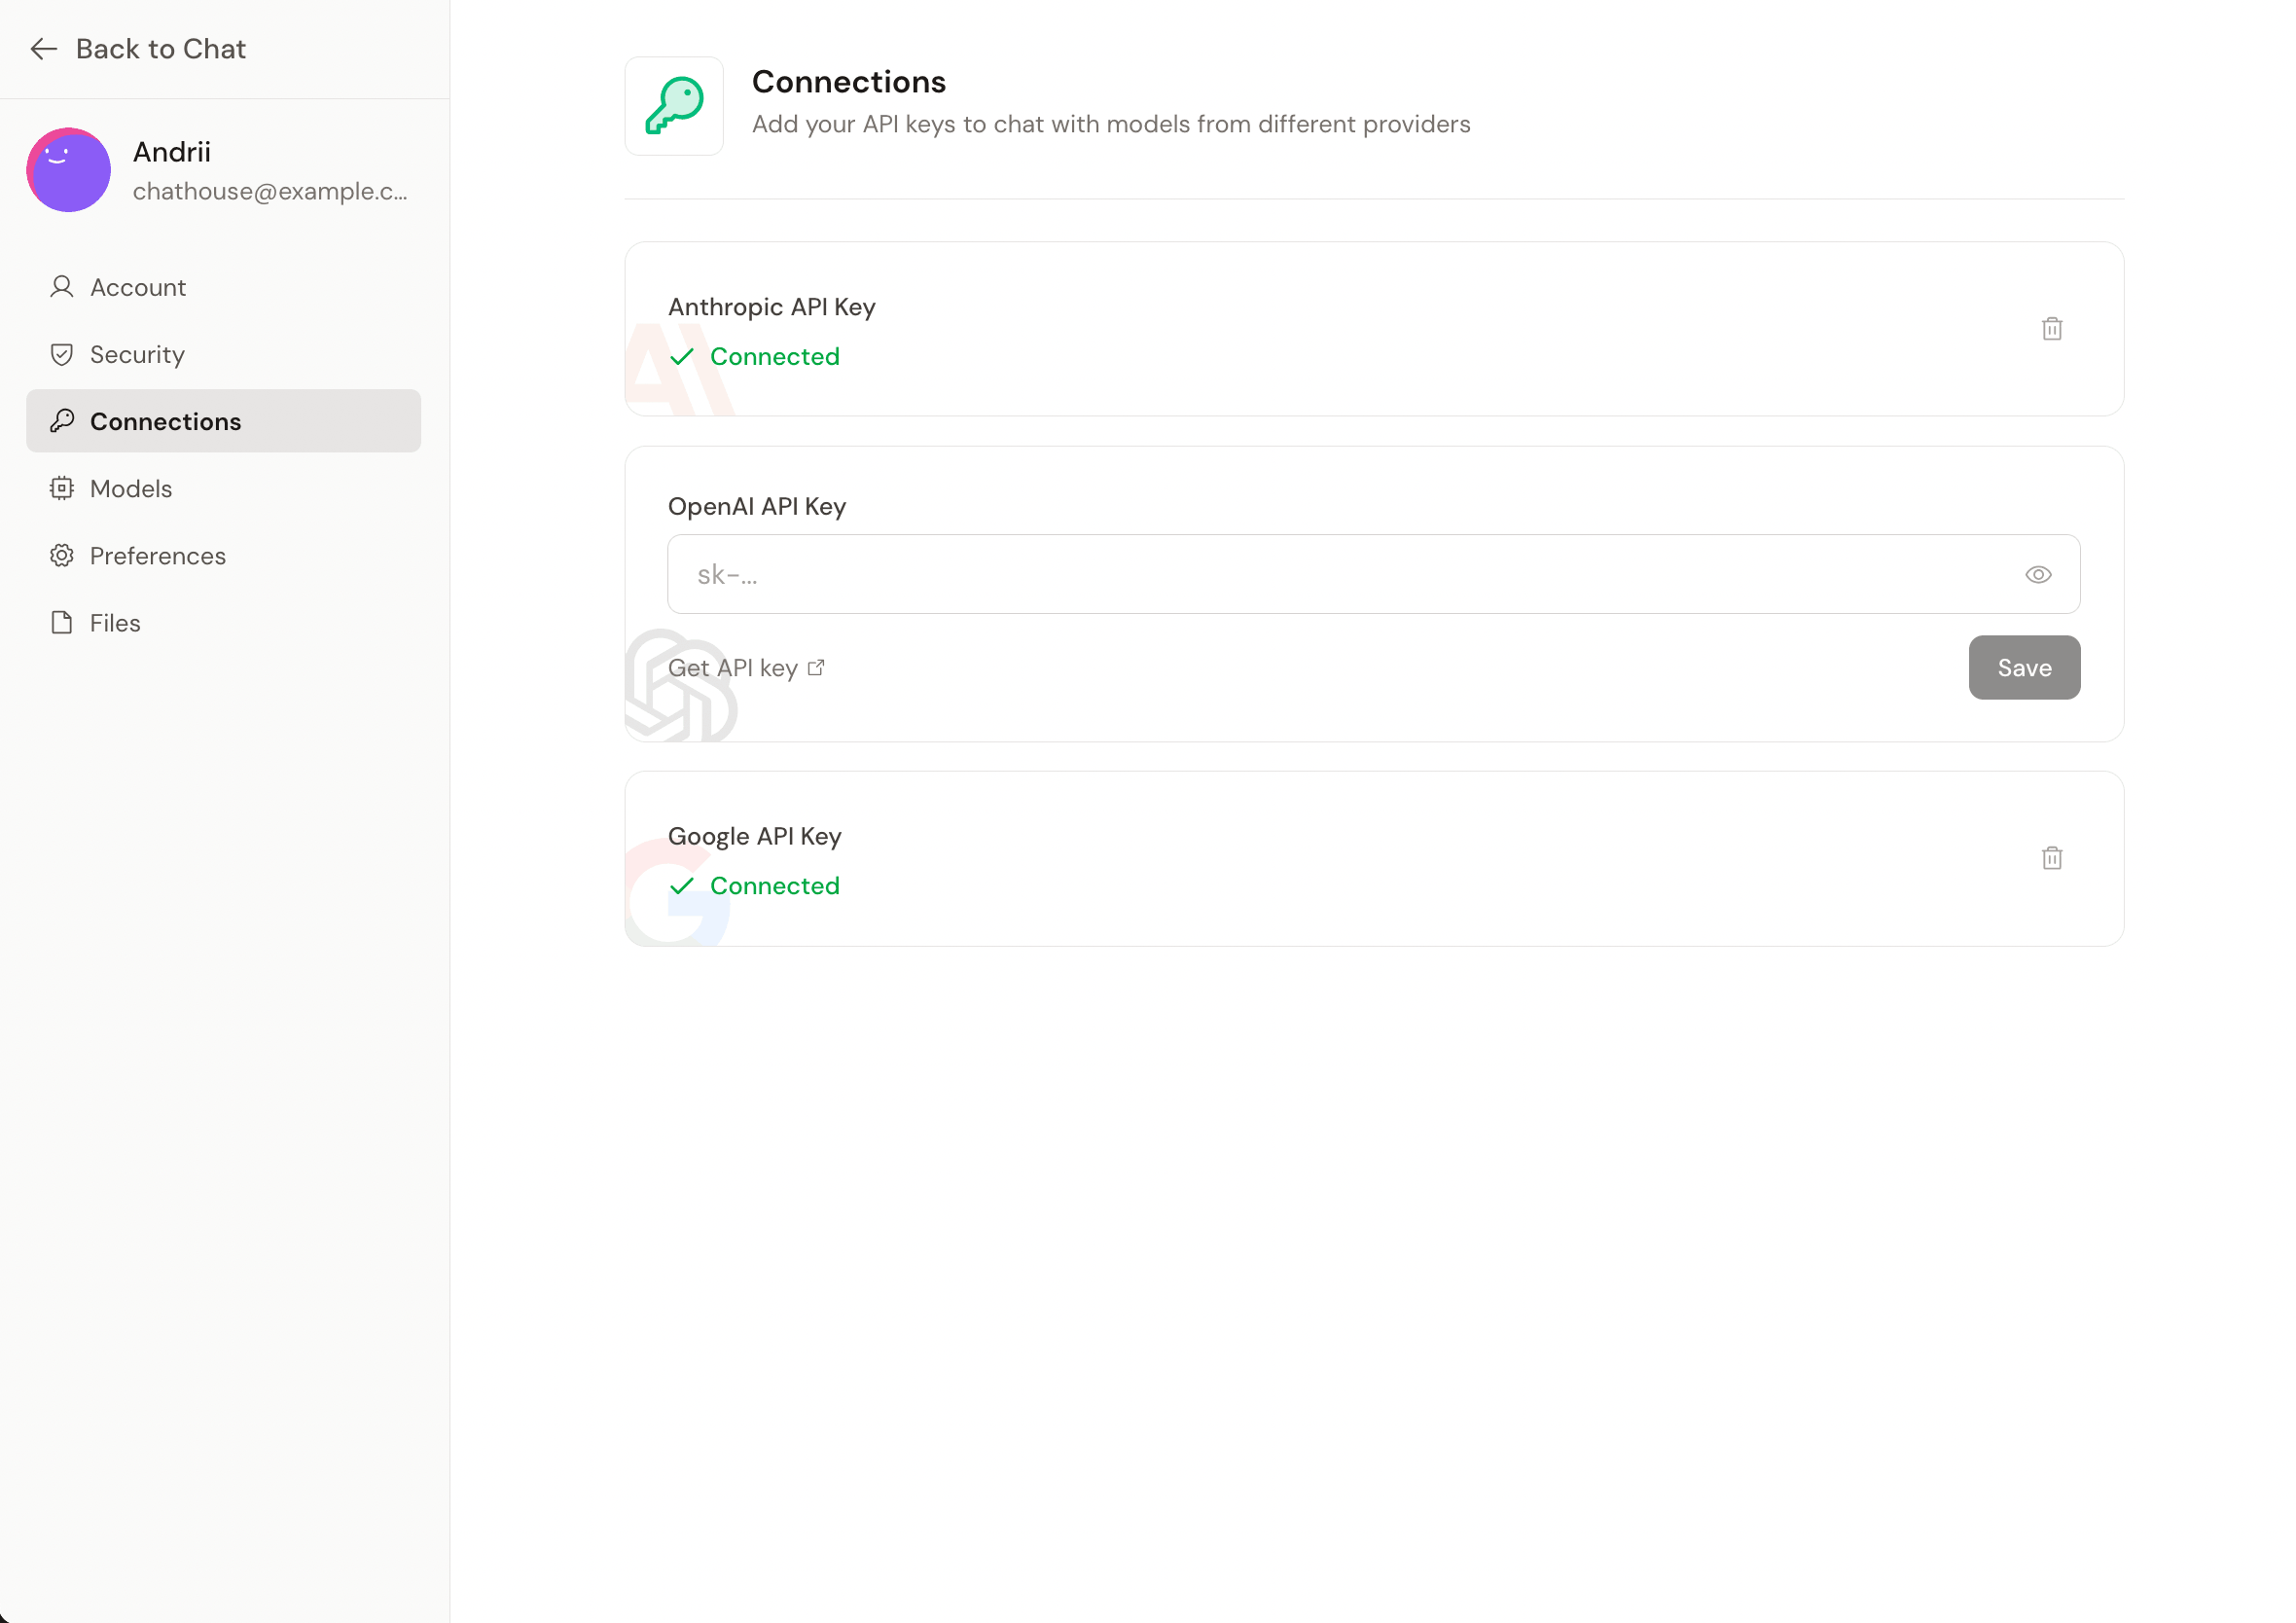Switch to Preferences settings
Screen dimensions: 2296x1623
158,556
